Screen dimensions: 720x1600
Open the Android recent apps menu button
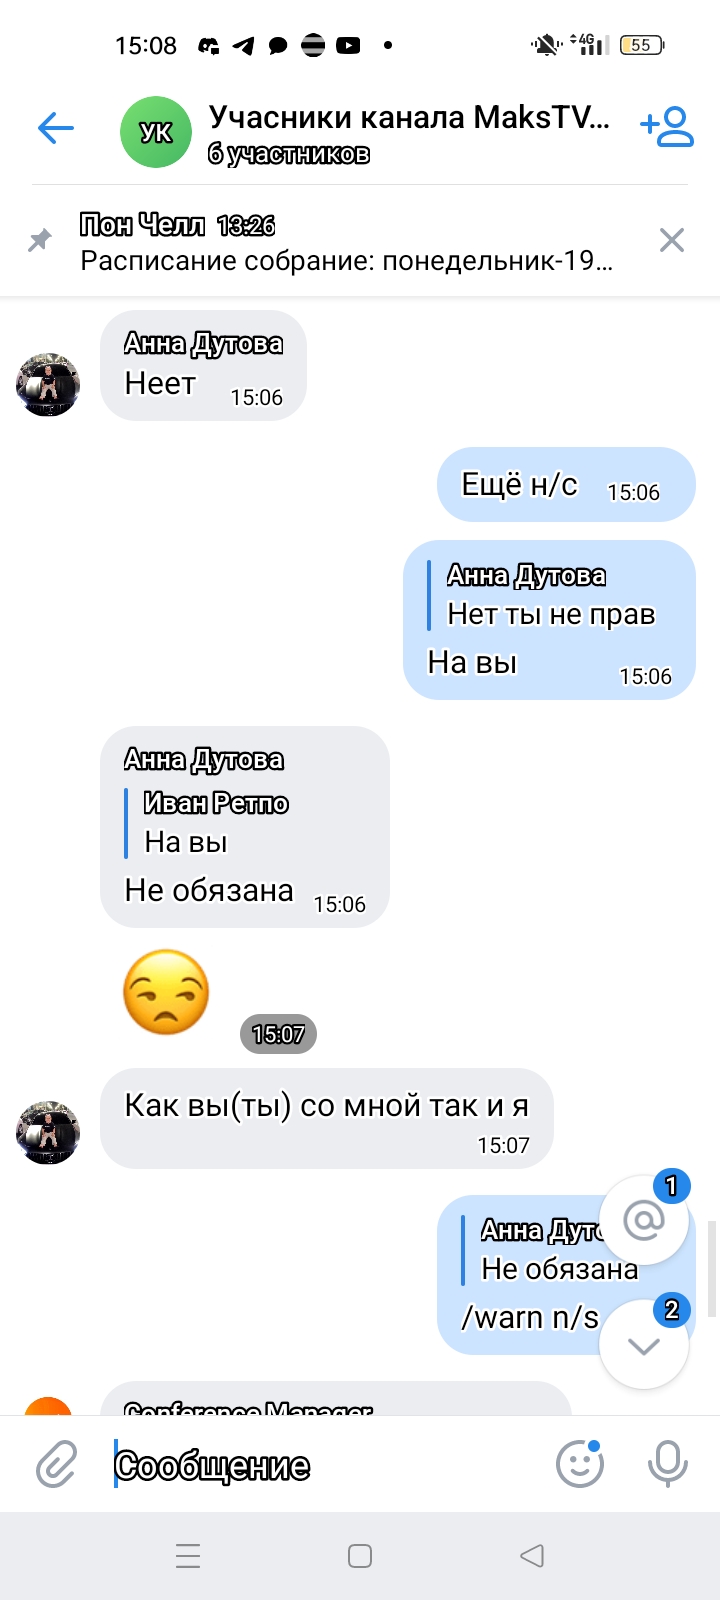(188, 1556)
